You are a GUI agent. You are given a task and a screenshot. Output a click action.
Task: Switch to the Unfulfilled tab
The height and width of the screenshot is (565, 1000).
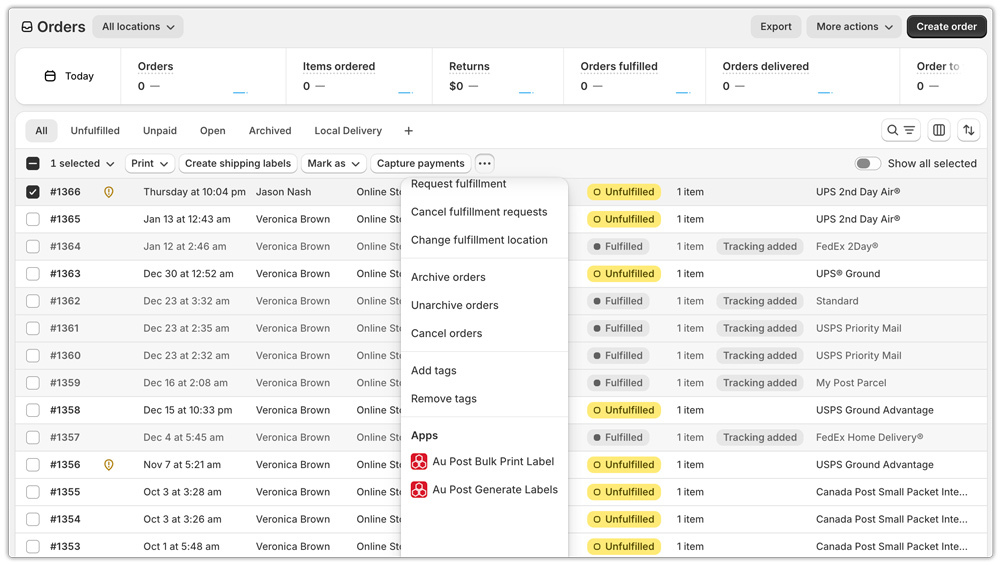[x=95, y=131]
